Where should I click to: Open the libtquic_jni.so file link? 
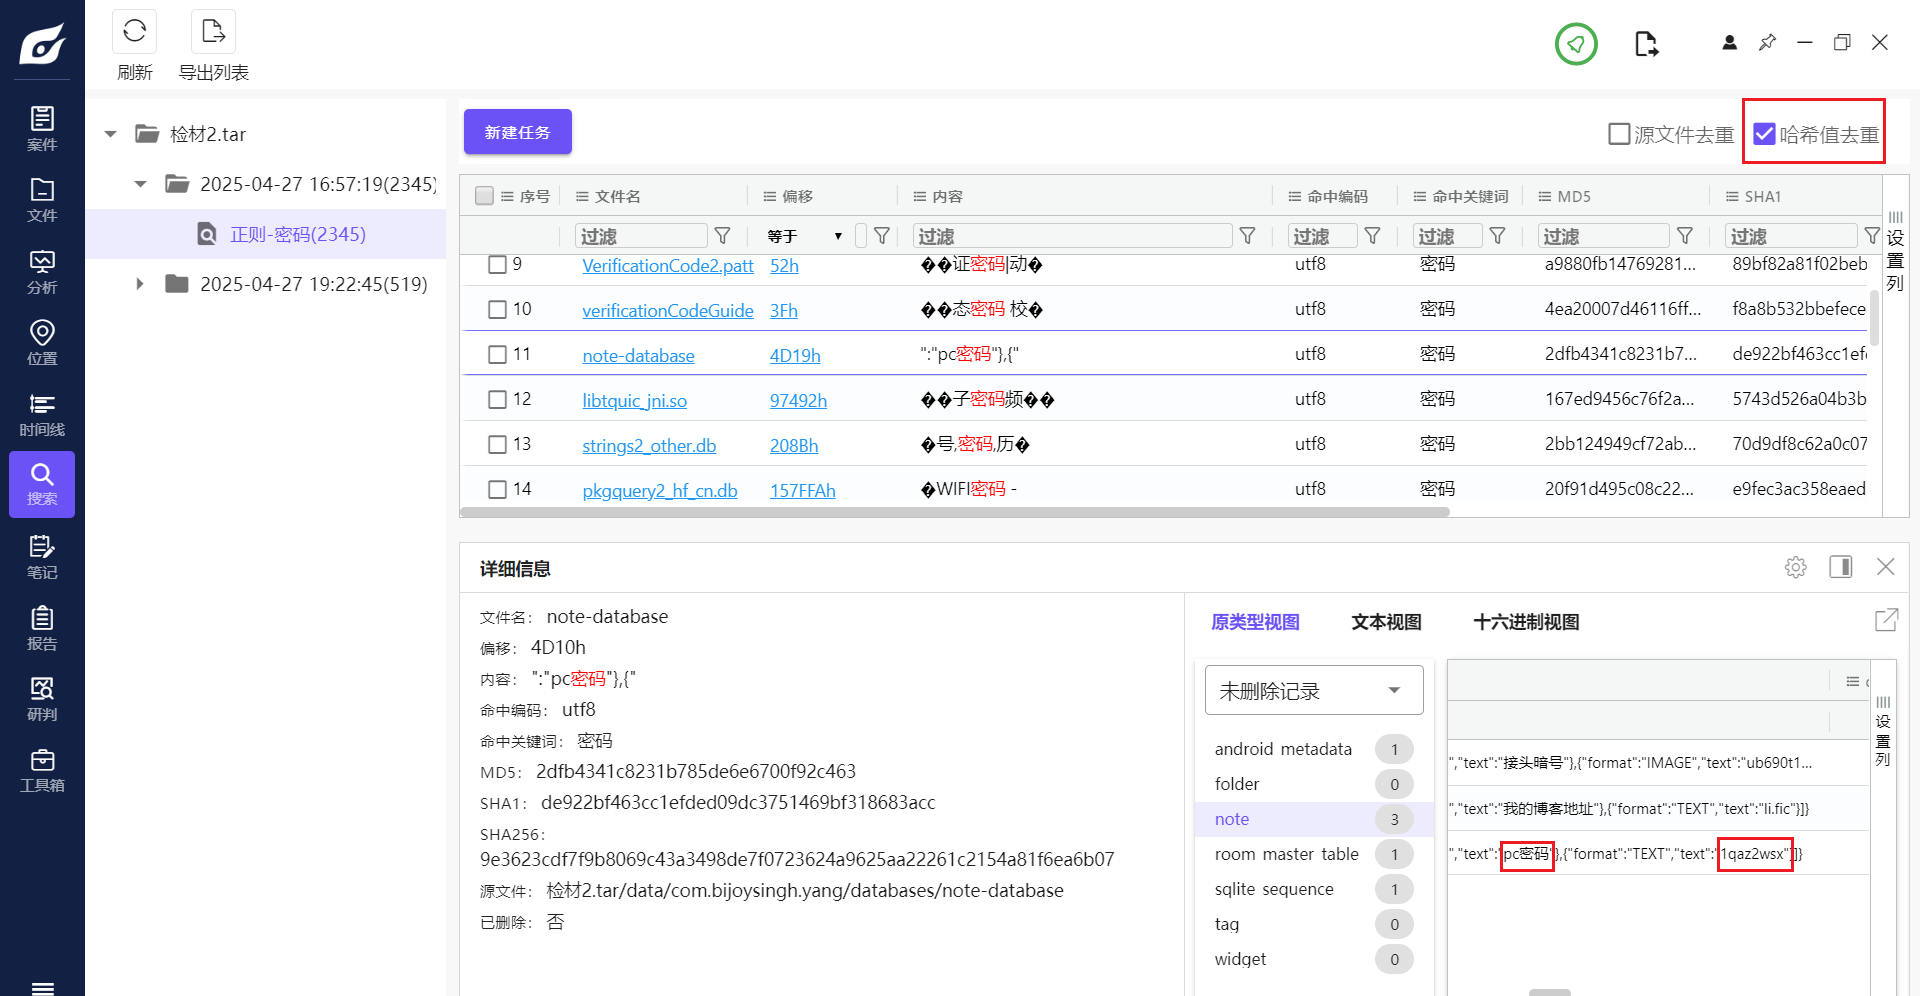tap(634, 400)
